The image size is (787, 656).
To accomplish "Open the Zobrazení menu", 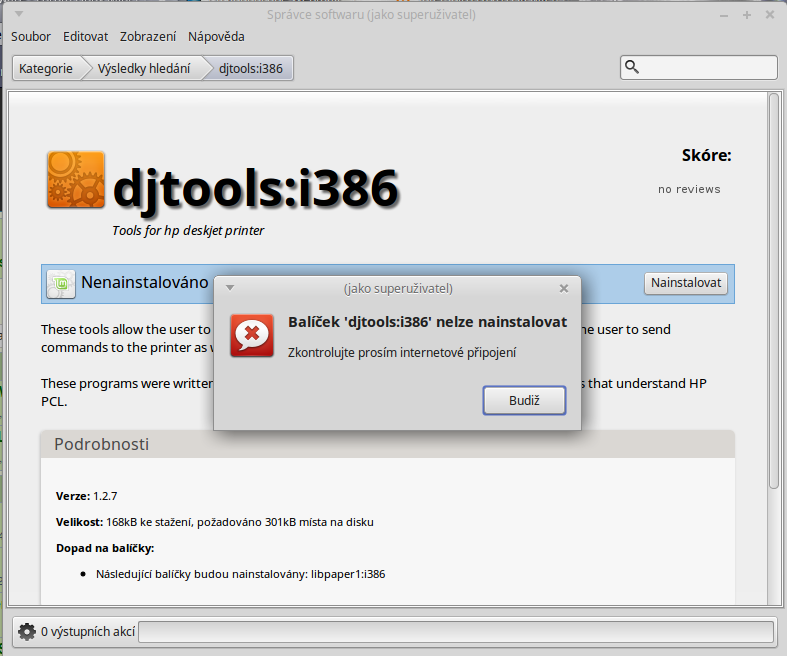I will point(148,37).
